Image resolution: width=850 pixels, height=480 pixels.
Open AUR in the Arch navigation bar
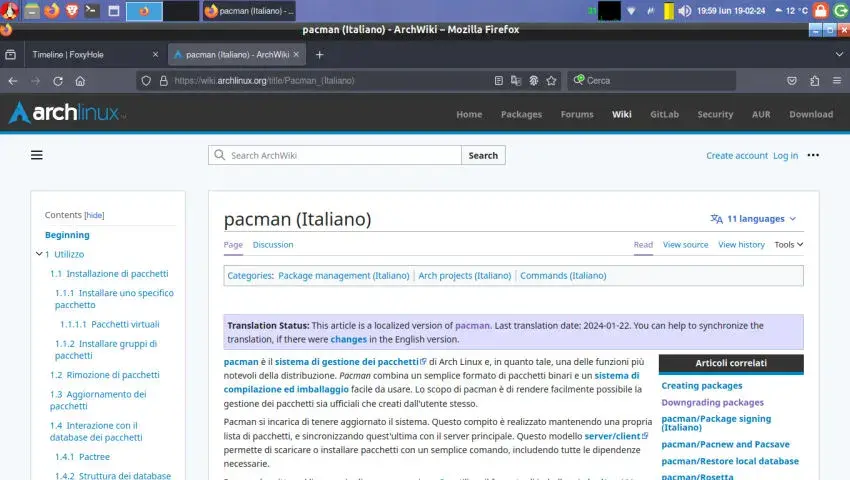tap(761, 114)
